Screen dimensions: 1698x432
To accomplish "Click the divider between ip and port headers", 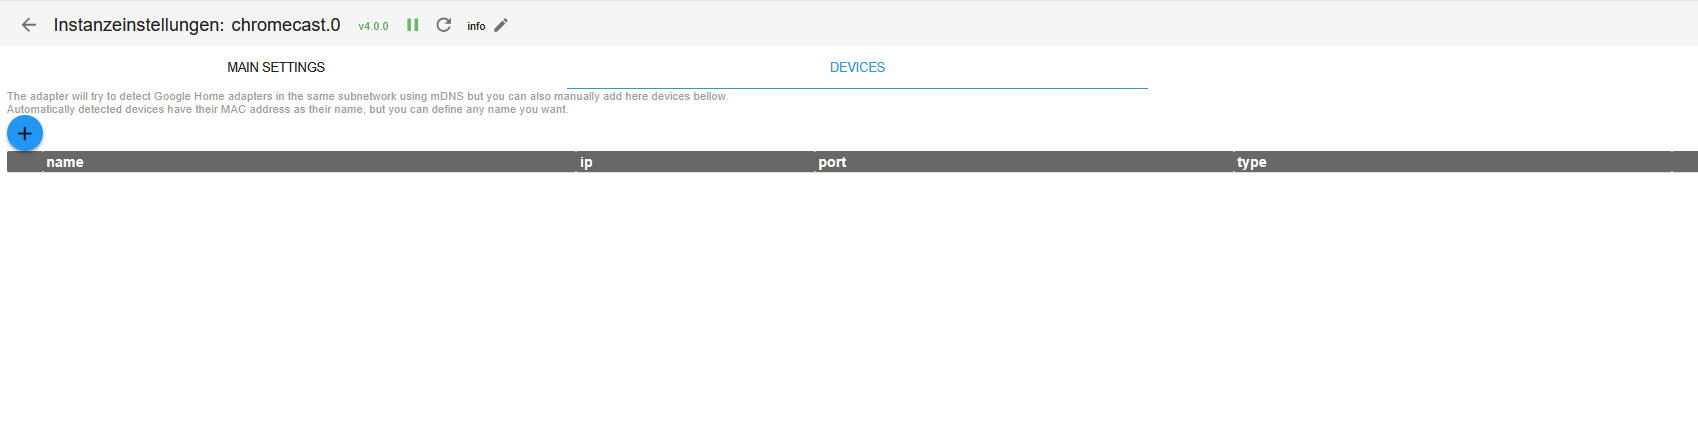I will pos(815,162).
